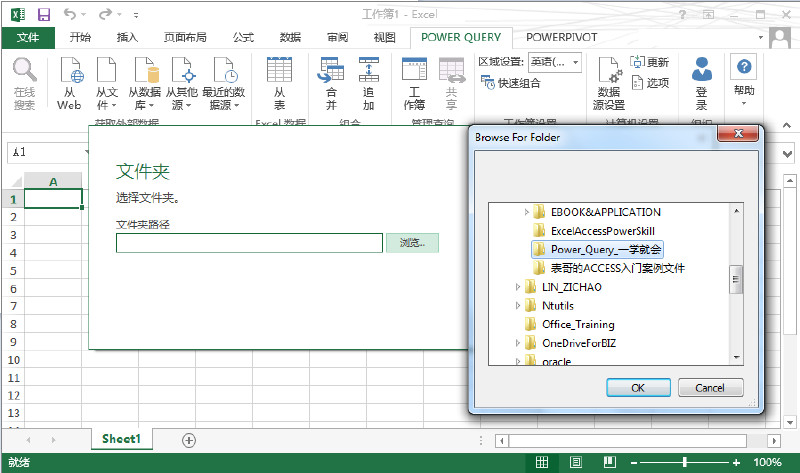
Task: Click the Share (共享) icon
Action: coord(452,84)
